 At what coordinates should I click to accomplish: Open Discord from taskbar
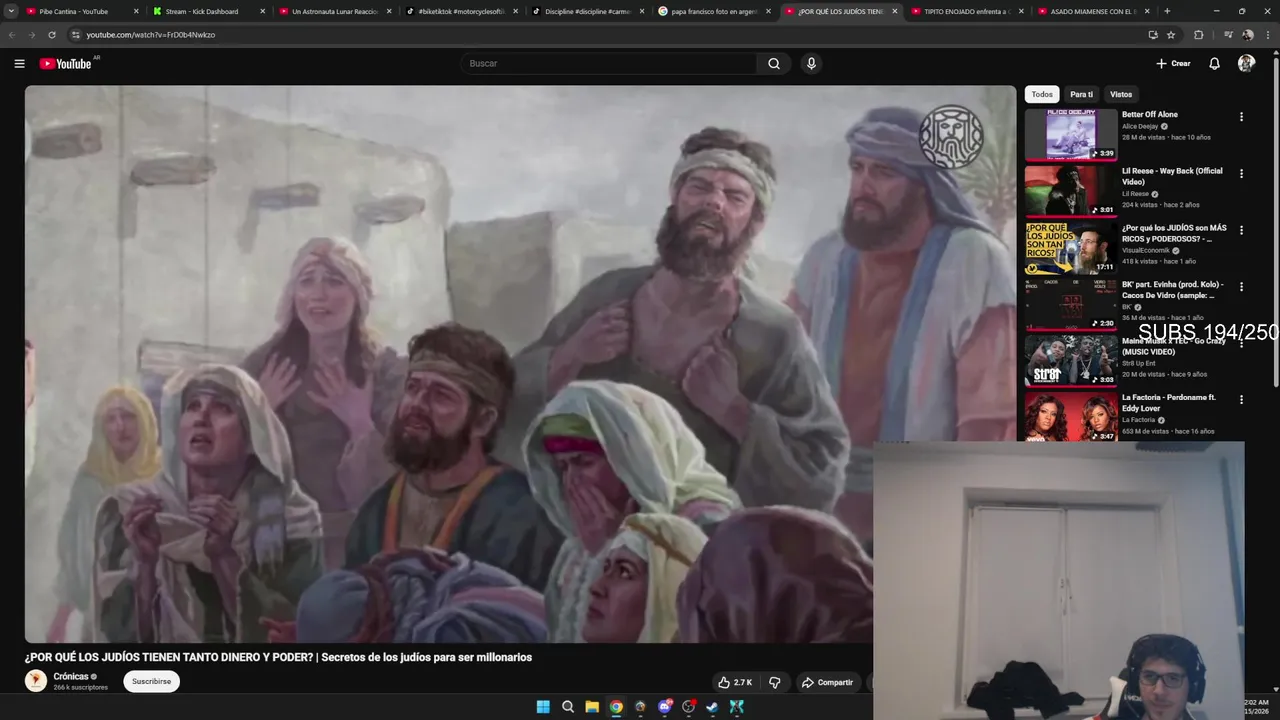pos(665,707)
